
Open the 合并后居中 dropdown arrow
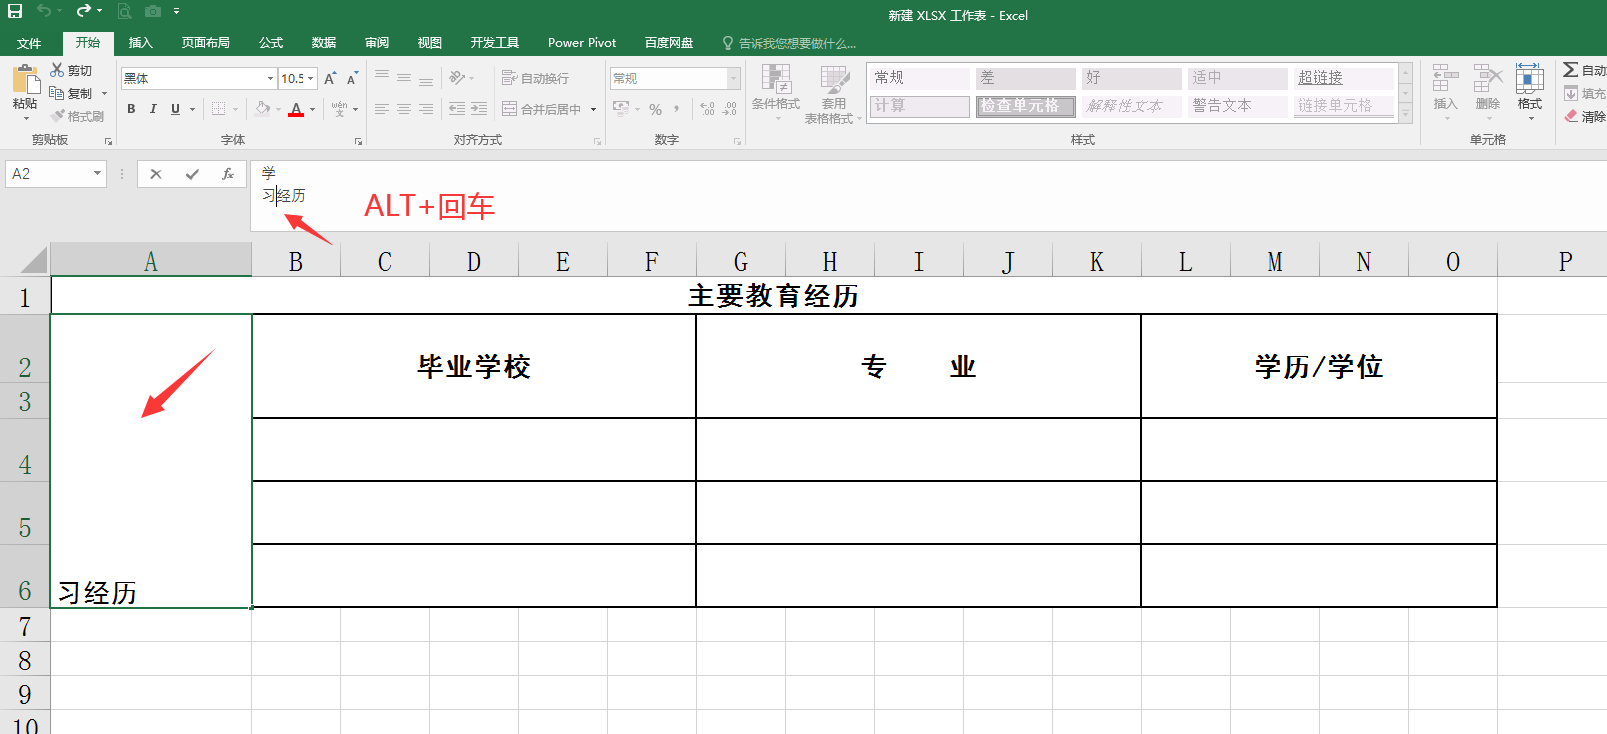click(594, 109)
